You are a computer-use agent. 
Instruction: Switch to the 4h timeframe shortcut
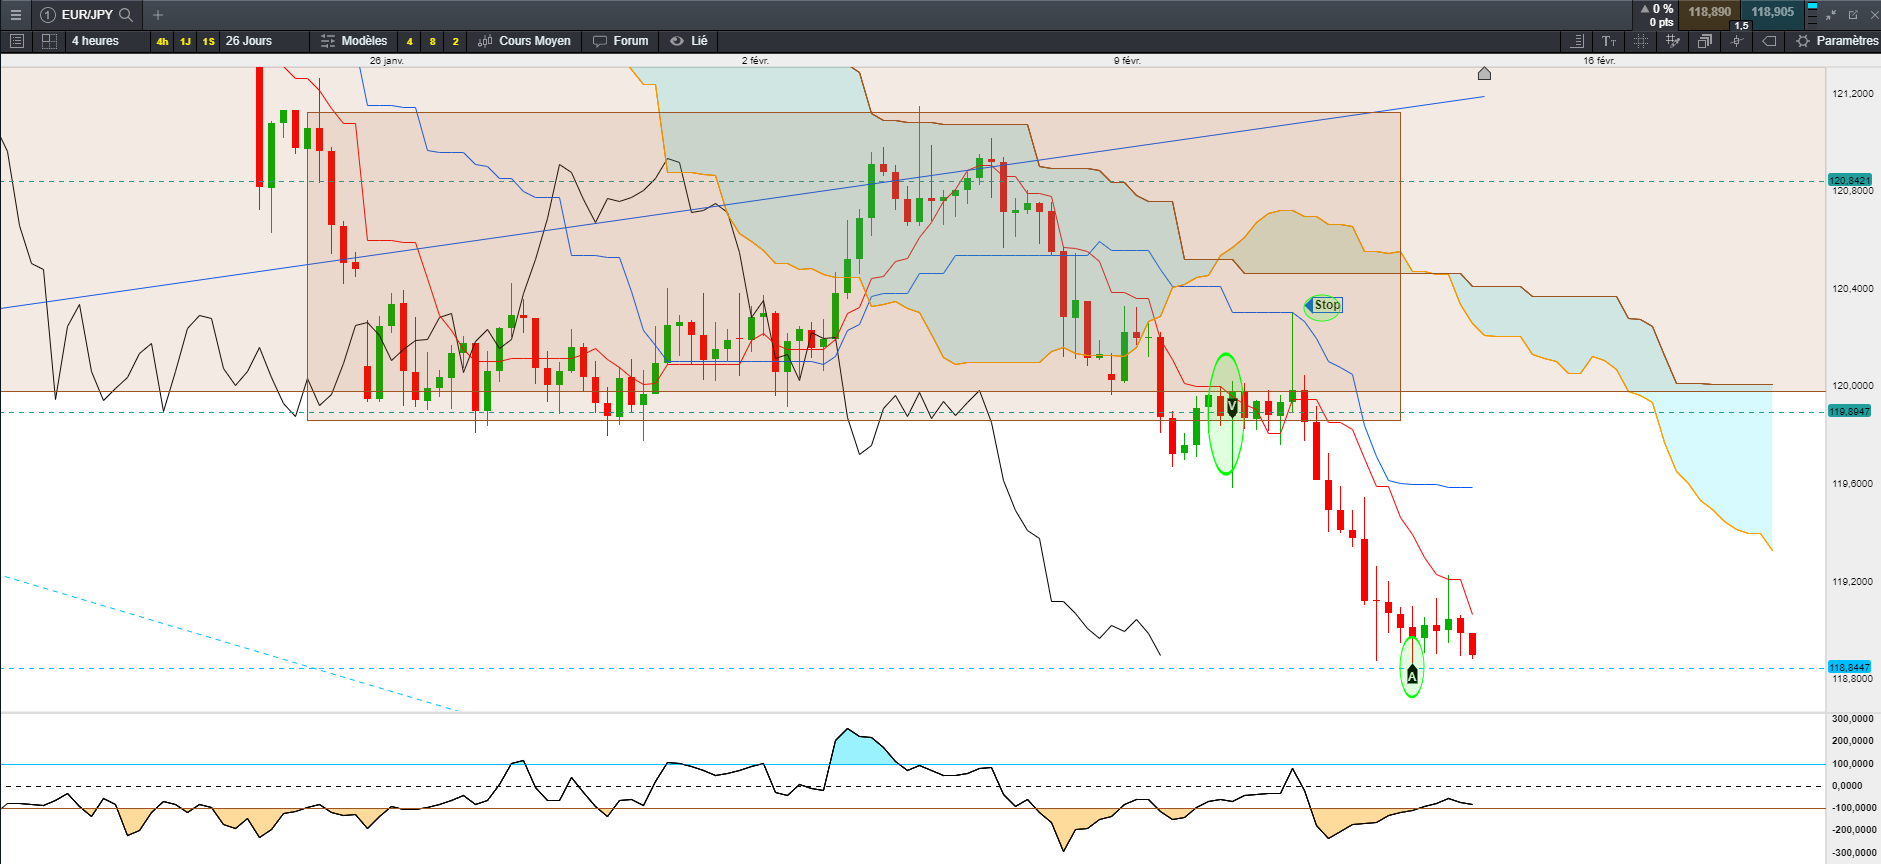162,41
